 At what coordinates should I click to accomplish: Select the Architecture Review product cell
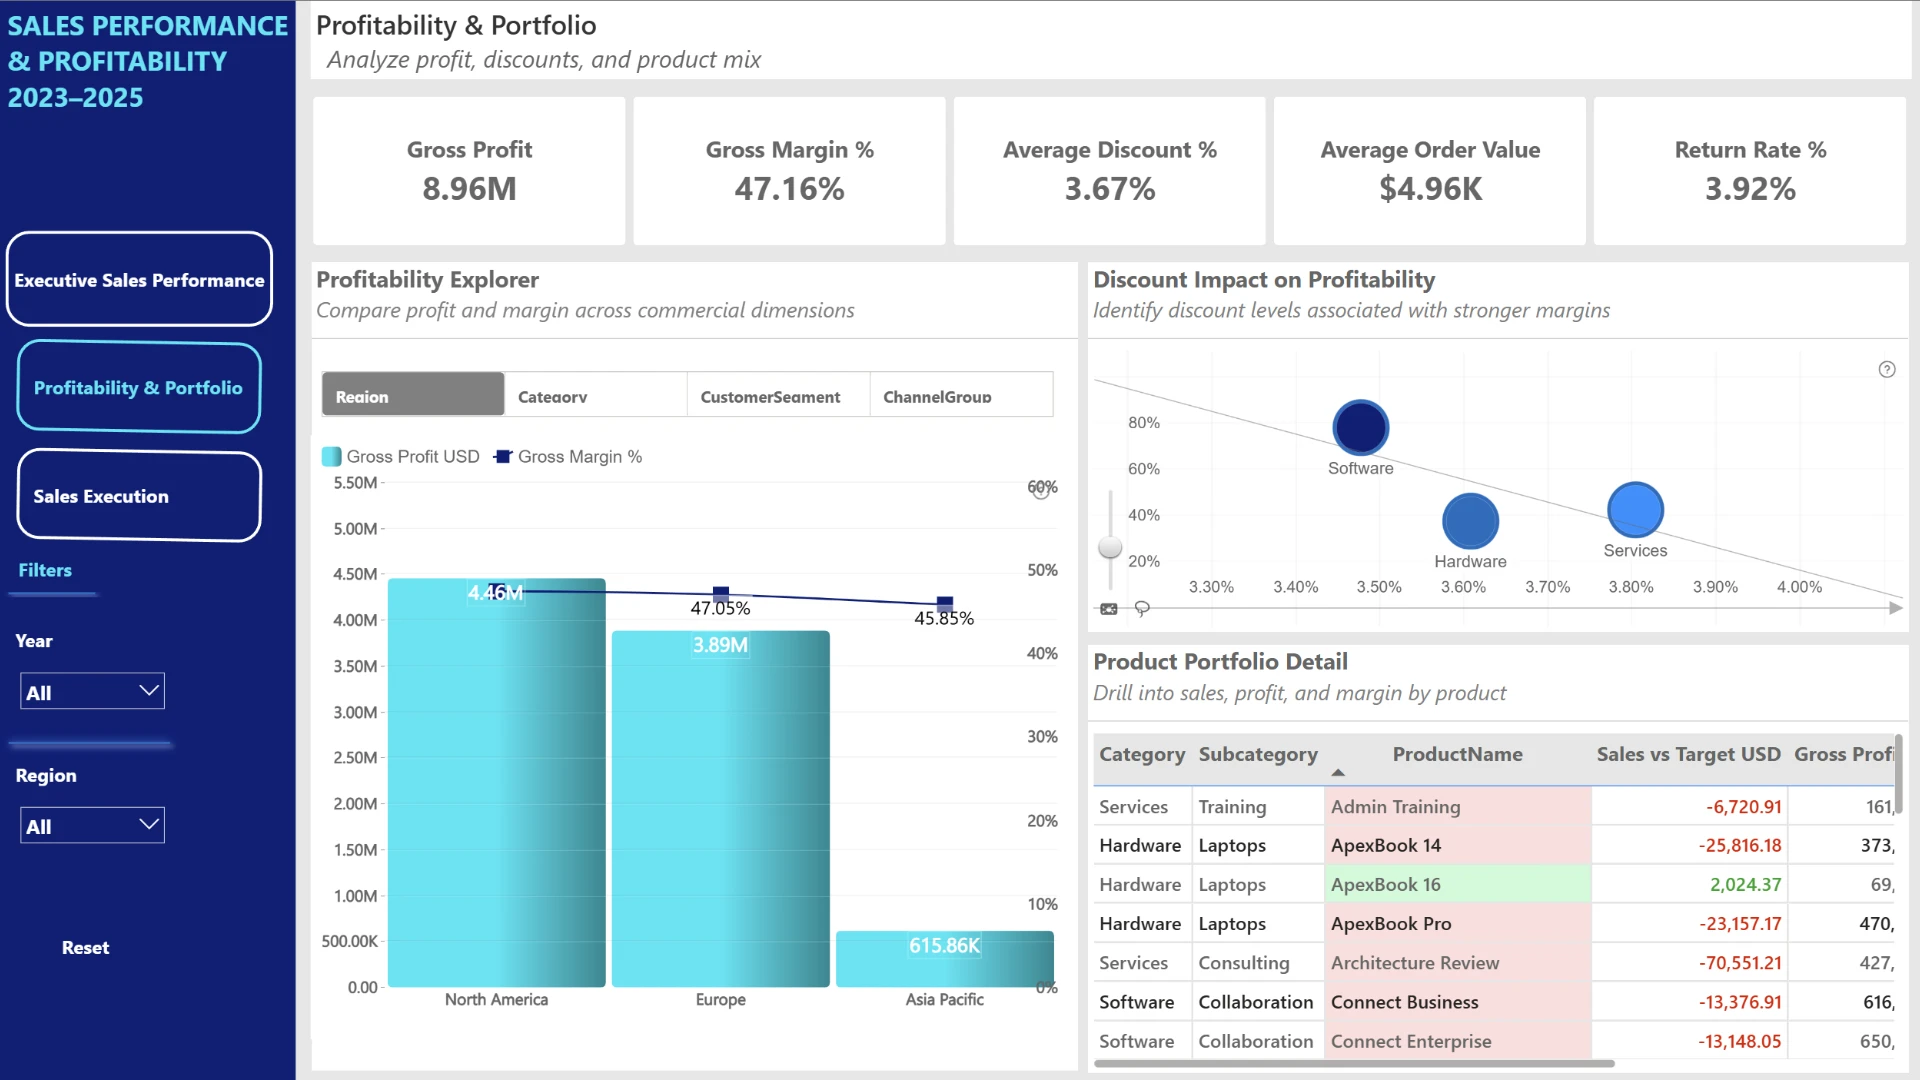click(1458, 962)
